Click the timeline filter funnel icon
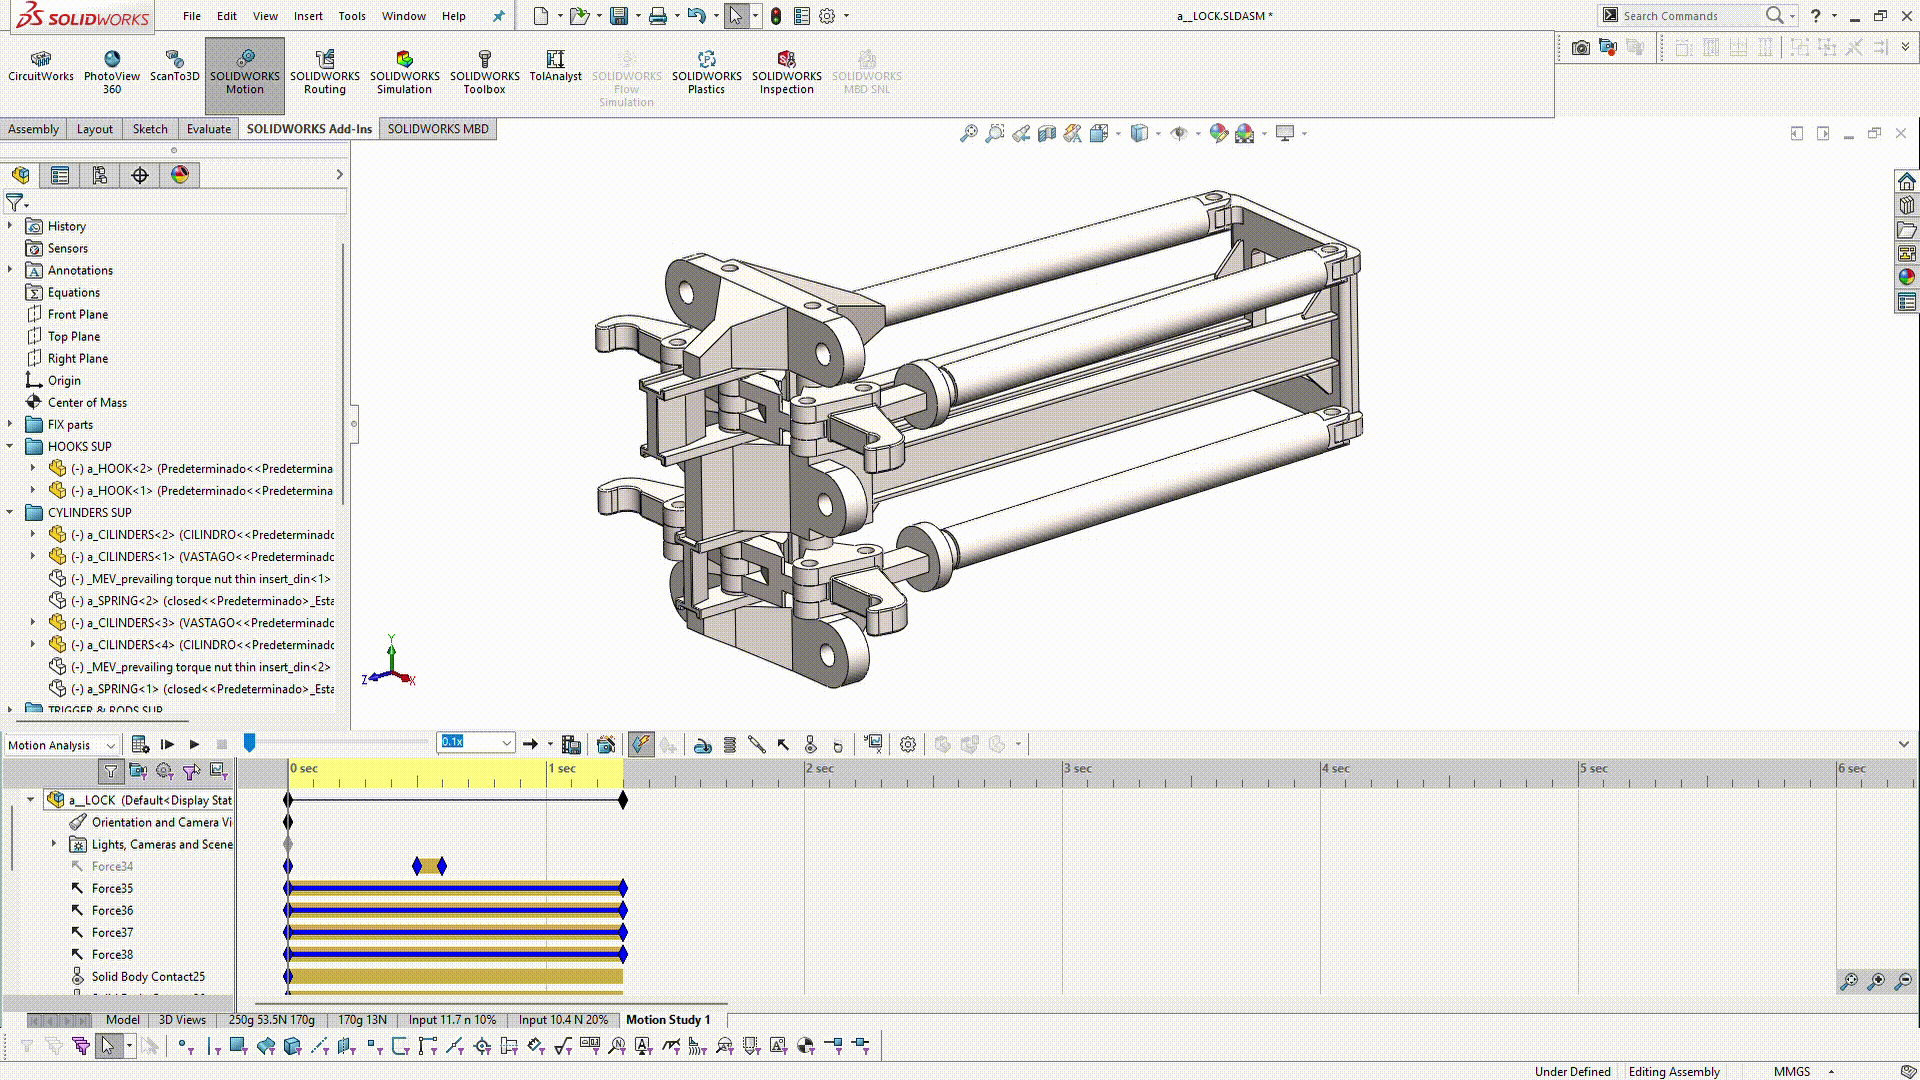 coord(111,771)
